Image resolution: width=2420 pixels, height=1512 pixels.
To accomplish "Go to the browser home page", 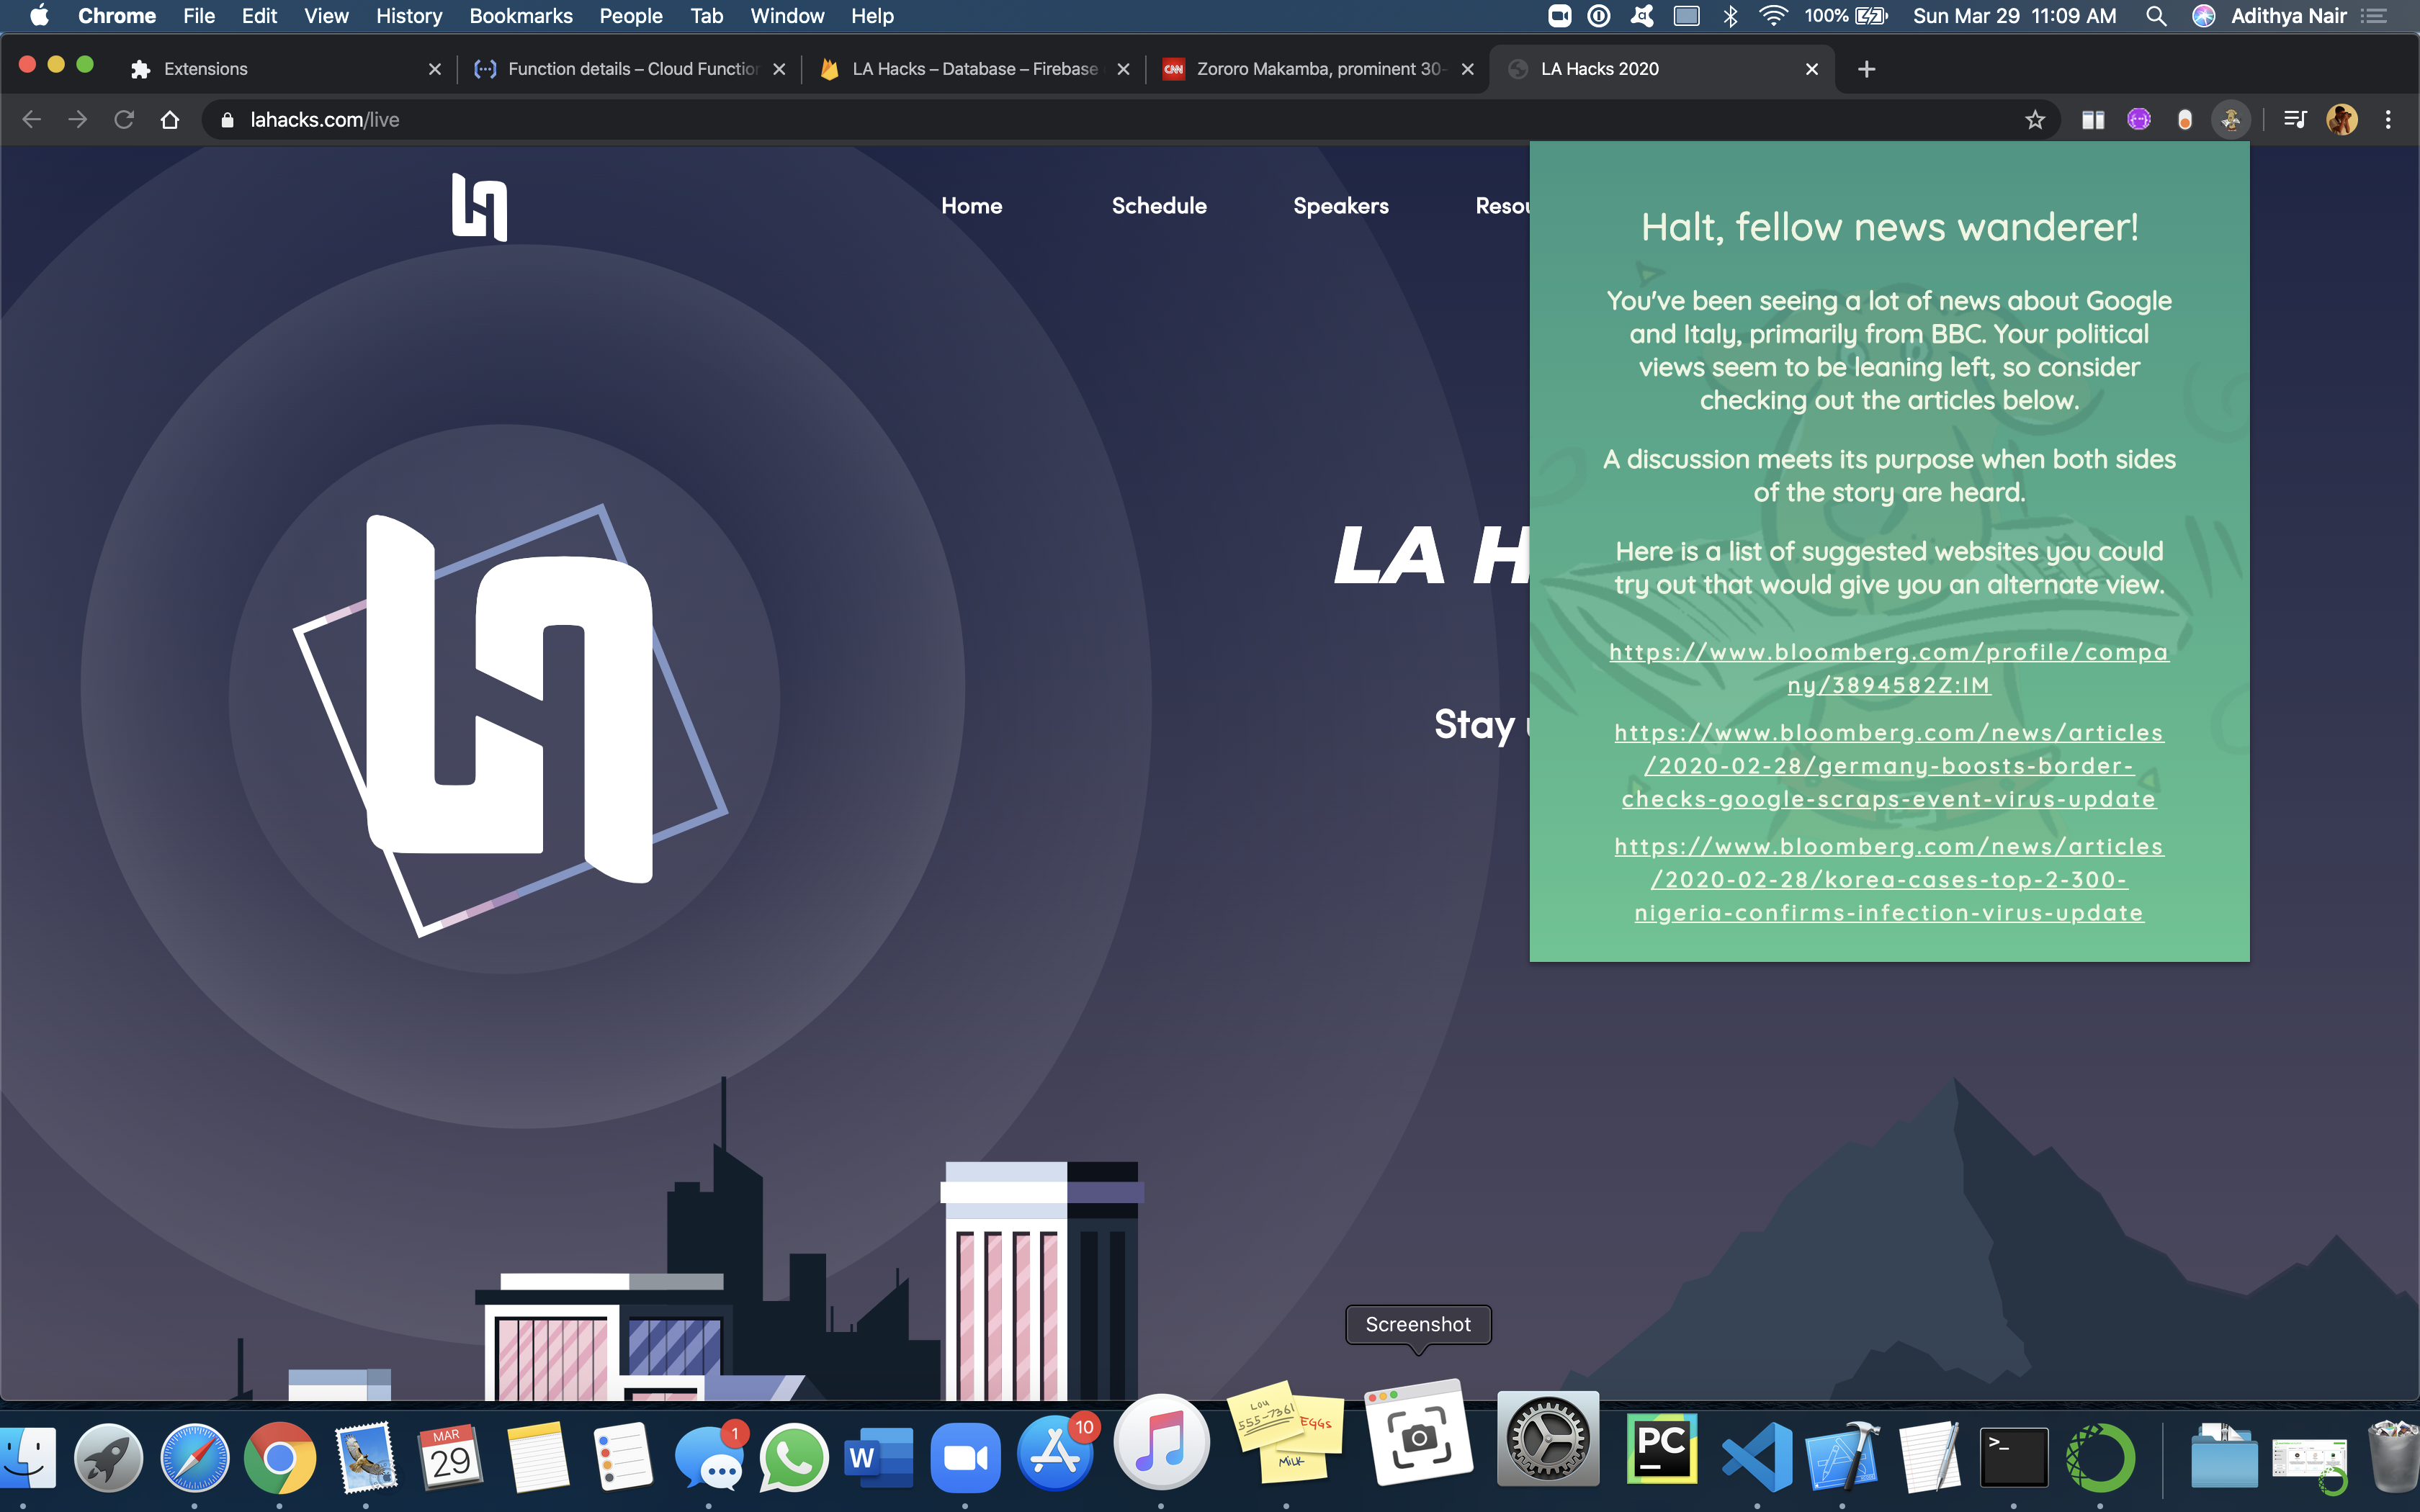I will [x=170, y=120].
